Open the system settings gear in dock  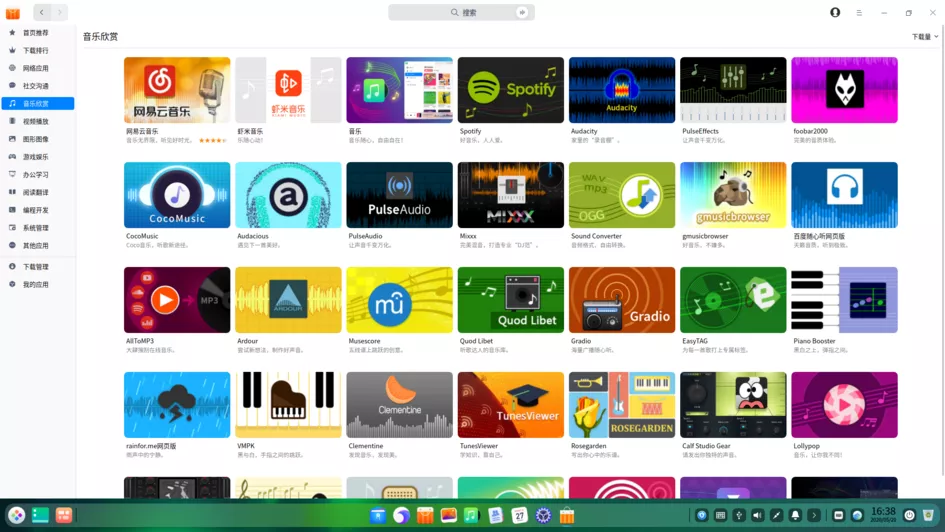pos(543,515)
